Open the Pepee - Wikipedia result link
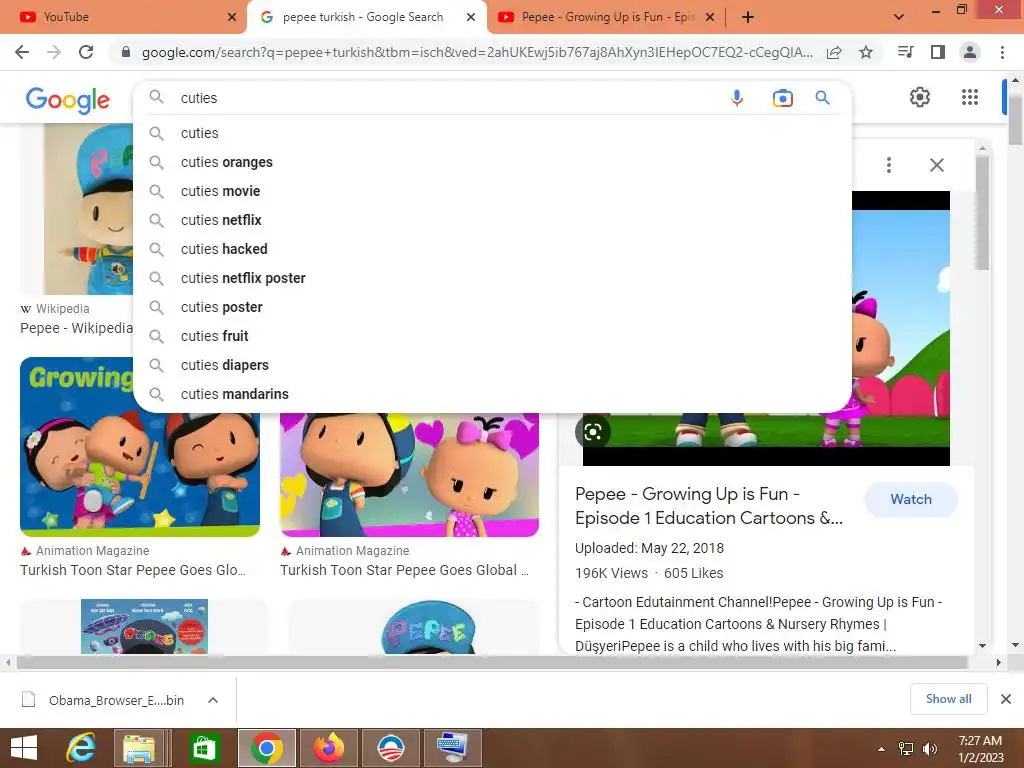The image size is (1024, 768). coord(76,328)
